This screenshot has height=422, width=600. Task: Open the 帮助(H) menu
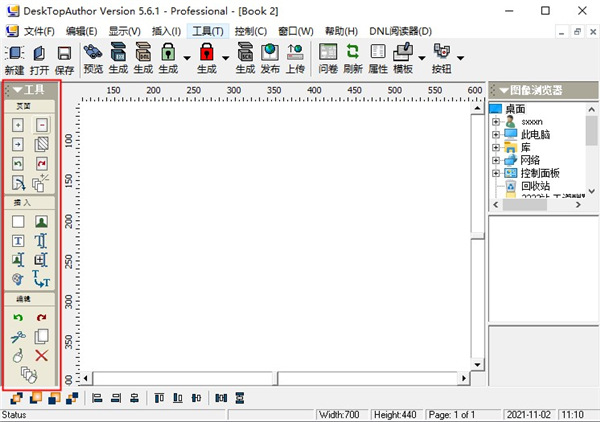point(341,31)
